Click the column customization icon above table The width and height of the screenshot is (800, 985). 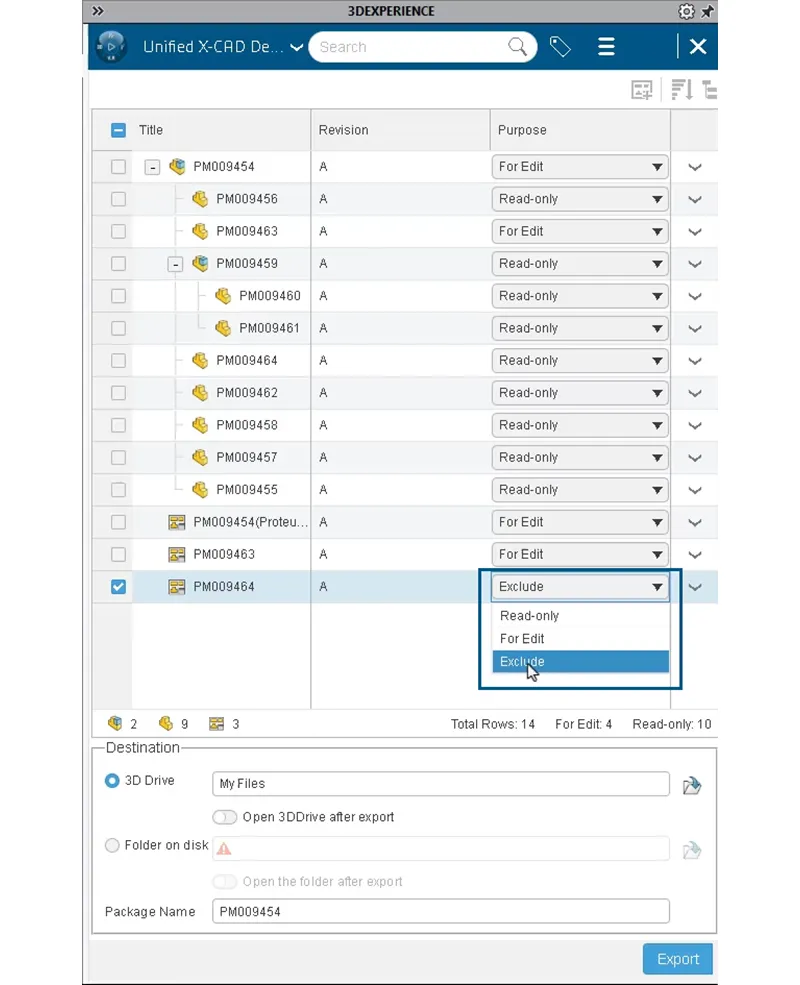(642, 90)
